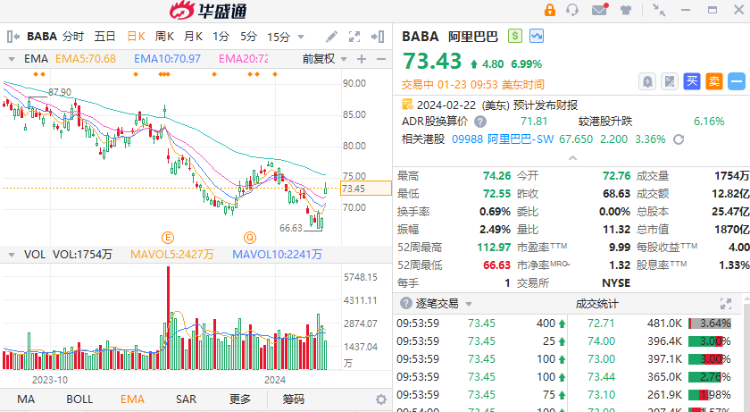The image size is (750, 412).
Task: Click the blue Buy button
Action: pyautogui.click(x=692, y=81)
